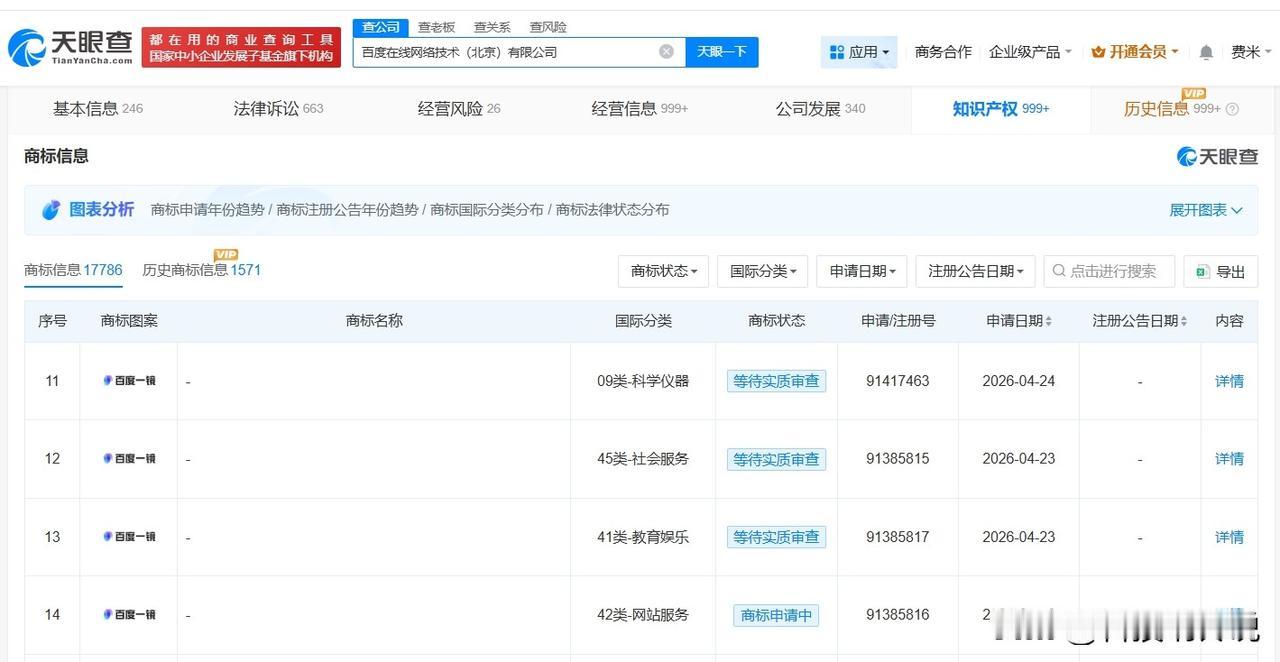
Task: Click the 点击进行搜索 table search field
Action: tap(1109, 271)
